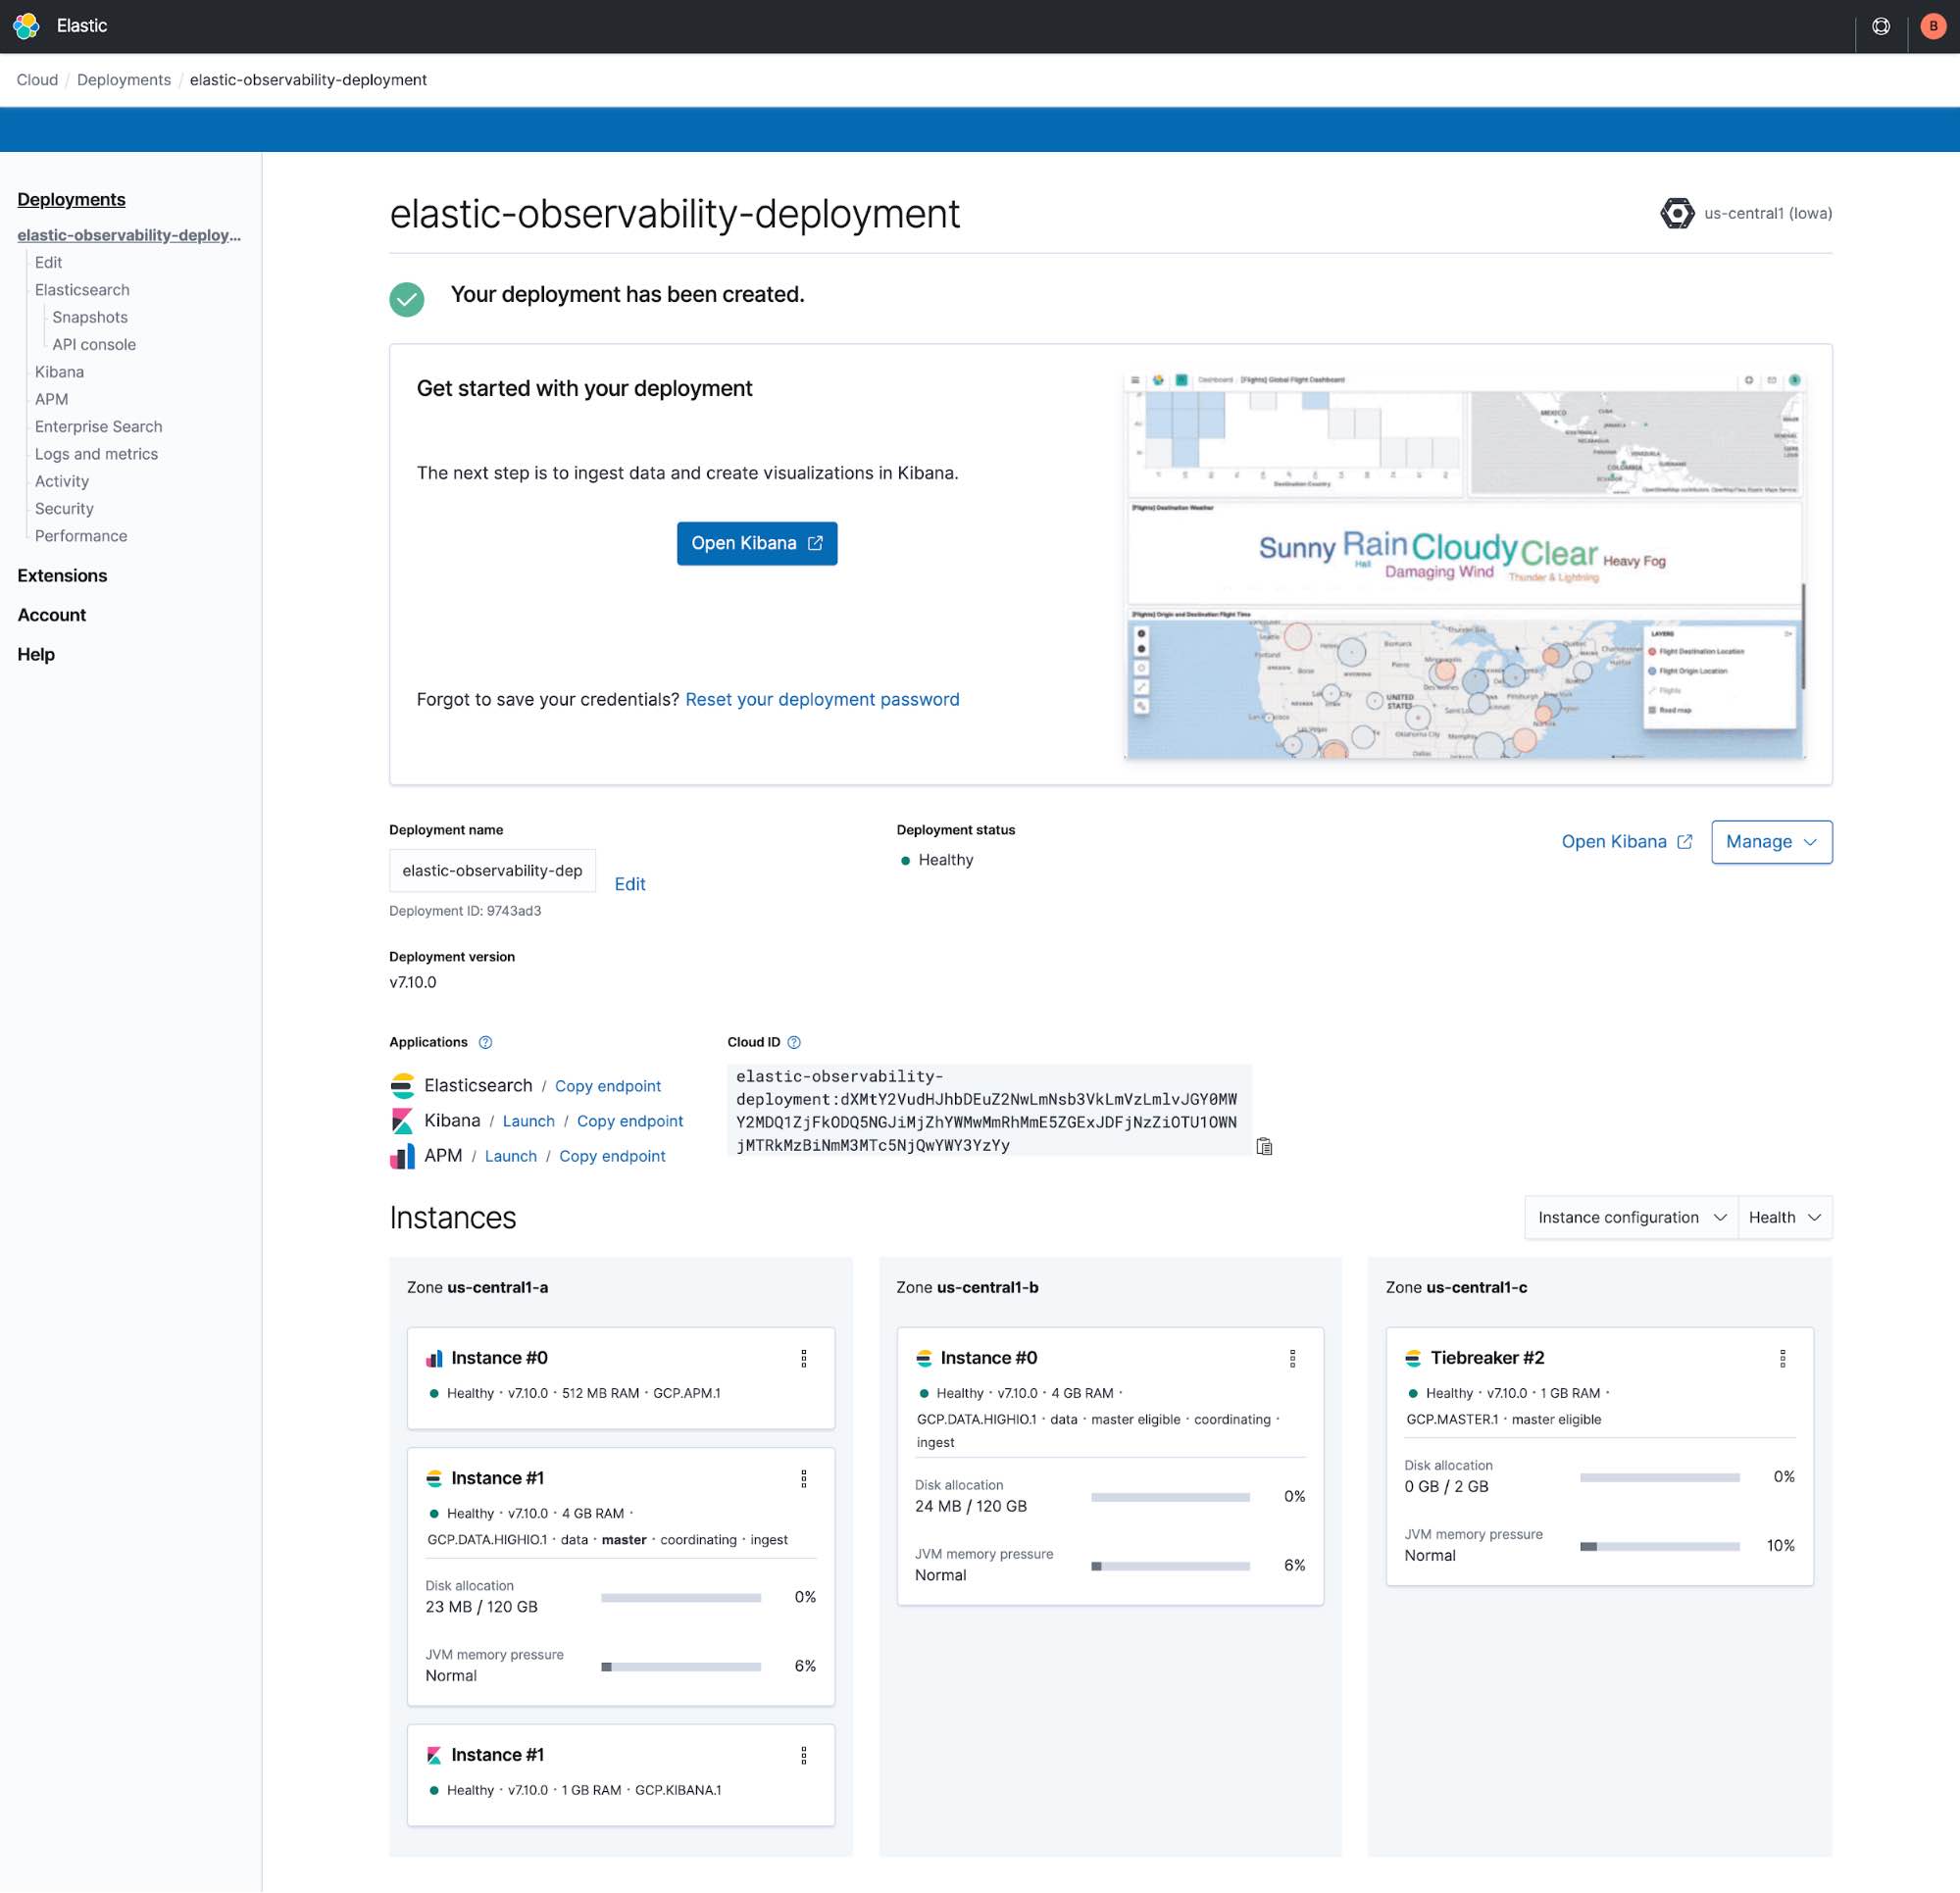Image resolution: width=1960 pixels, height=1893 pixels.
Task: Navigate to Enterprise Search in the sidebar
Action: pyautogui.click(x=98, y=426)
